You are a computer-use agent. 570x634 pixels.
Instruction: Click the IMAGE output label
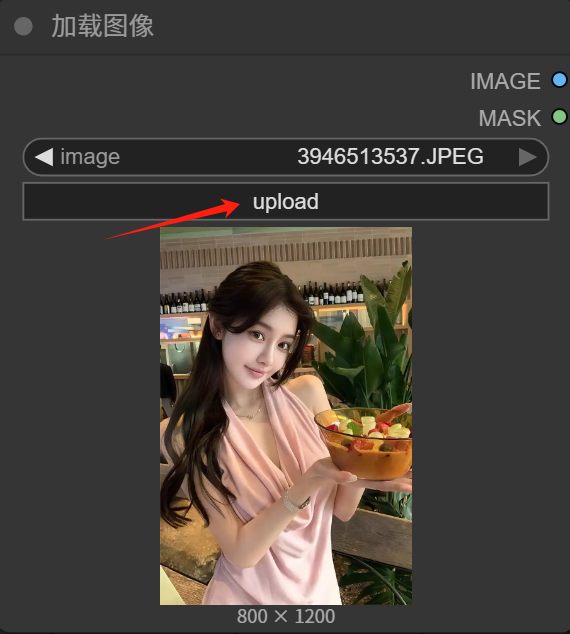[x=505, y=81]
